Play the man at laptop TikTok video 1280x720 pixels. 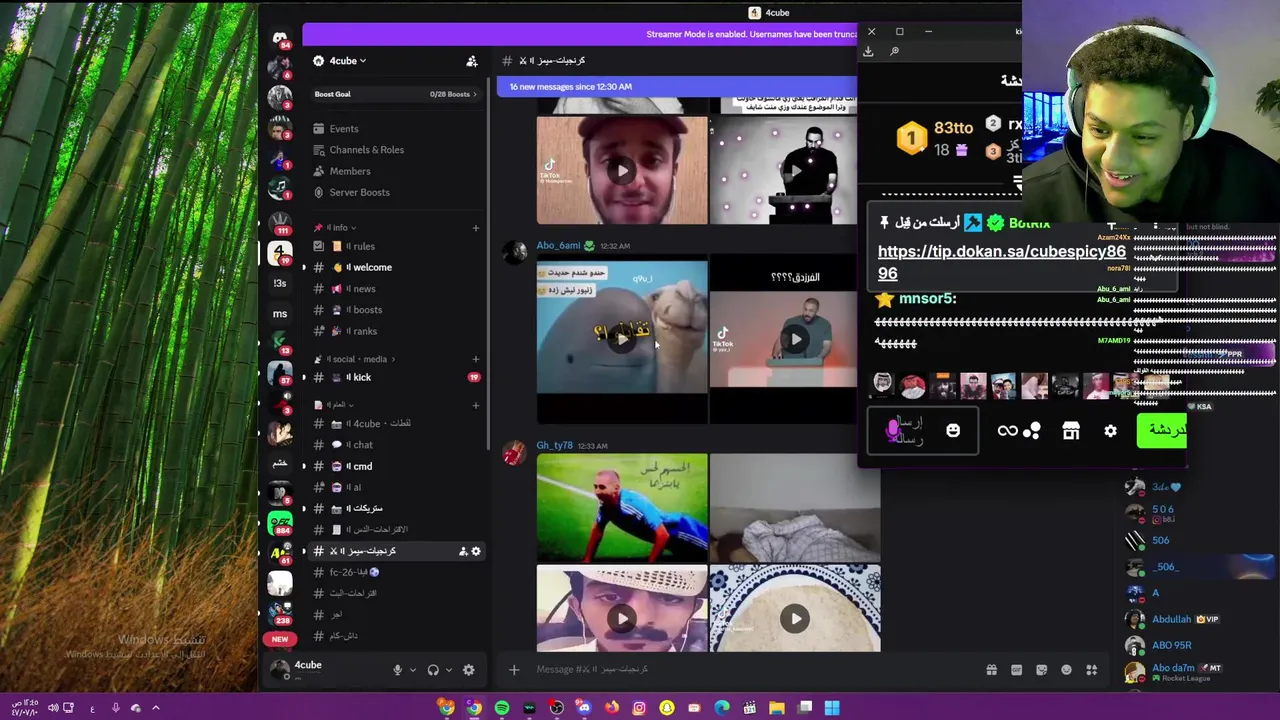tap(795, 340)
